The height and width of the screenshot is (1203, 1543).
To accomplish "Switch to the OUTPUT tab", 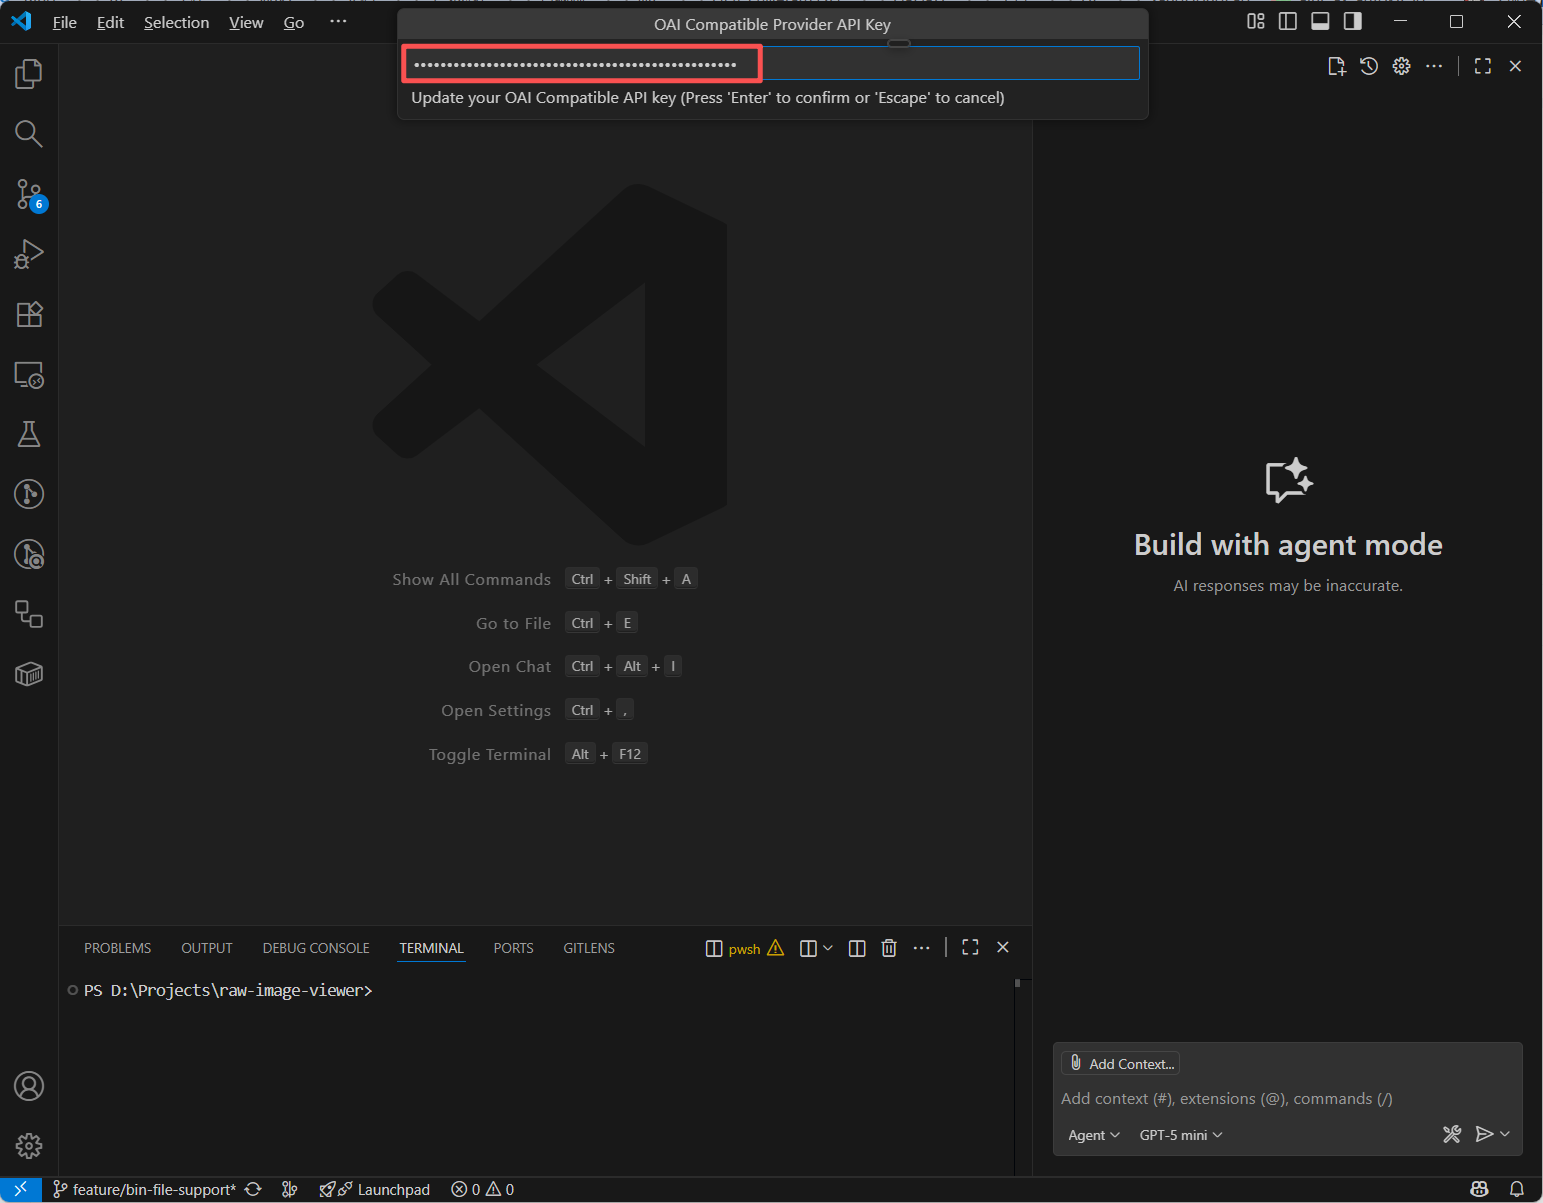I will click(x=207, y=948).
